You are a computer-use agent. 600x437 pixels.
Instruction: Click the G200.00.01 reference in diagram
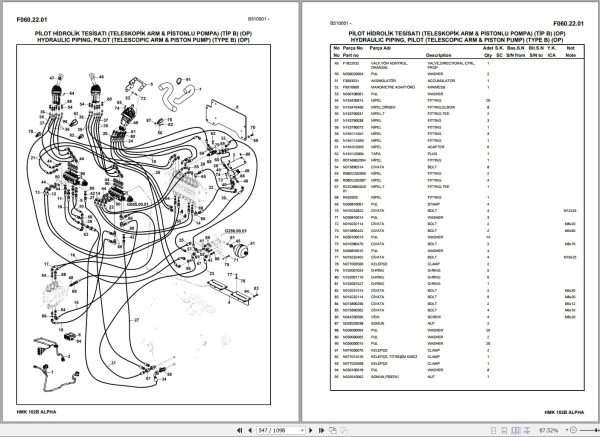click(x=235, y=231)
